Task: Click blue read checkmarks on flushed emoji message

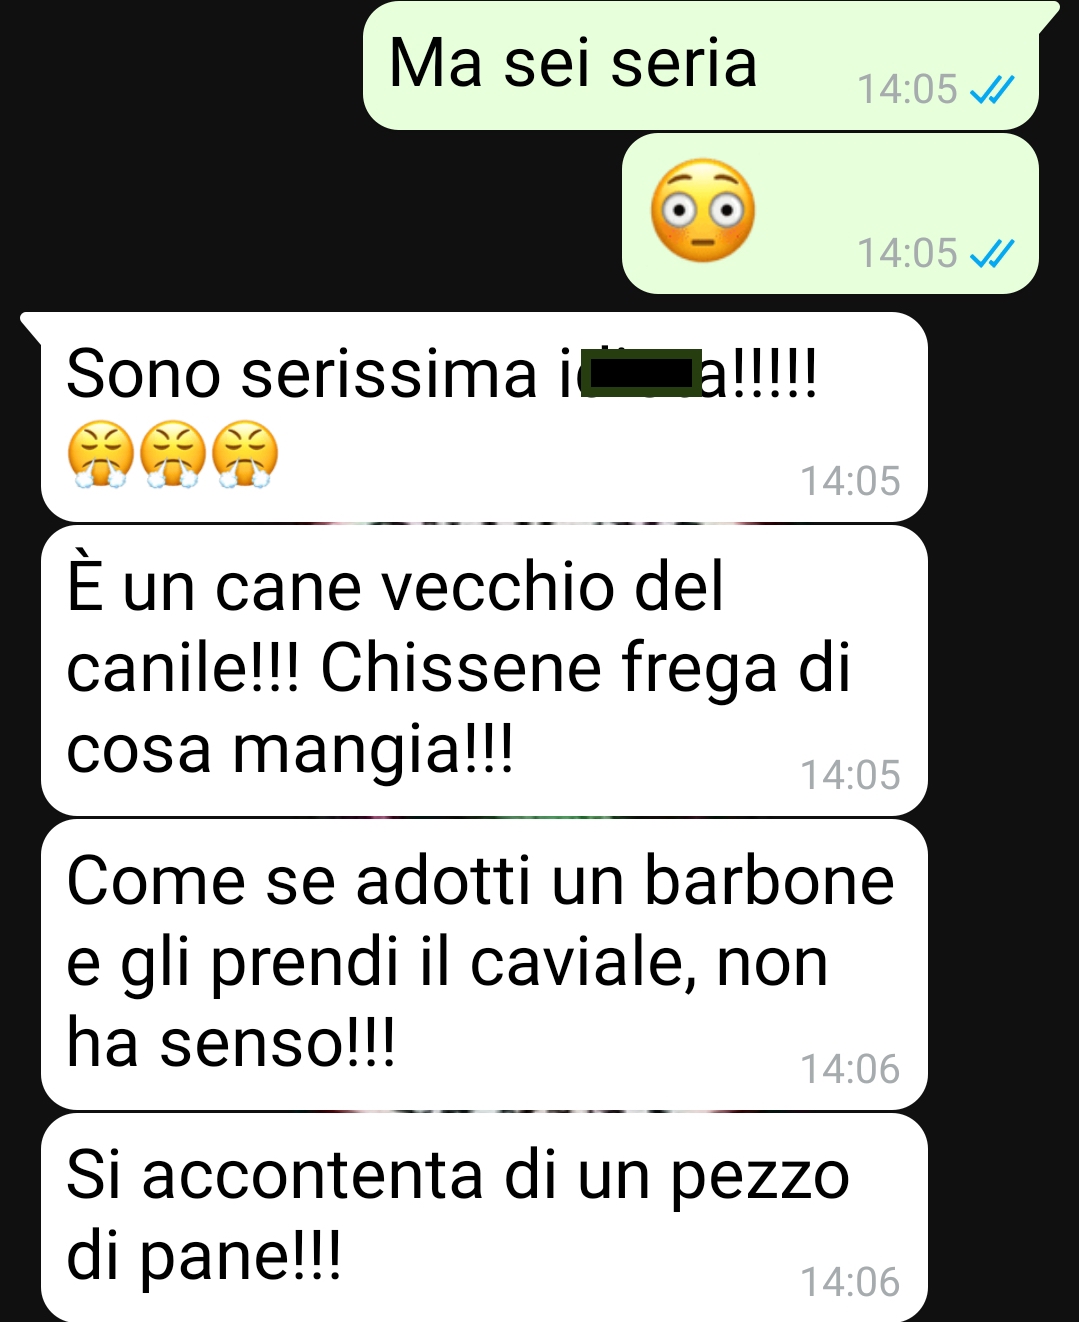Action: point(992,254)
